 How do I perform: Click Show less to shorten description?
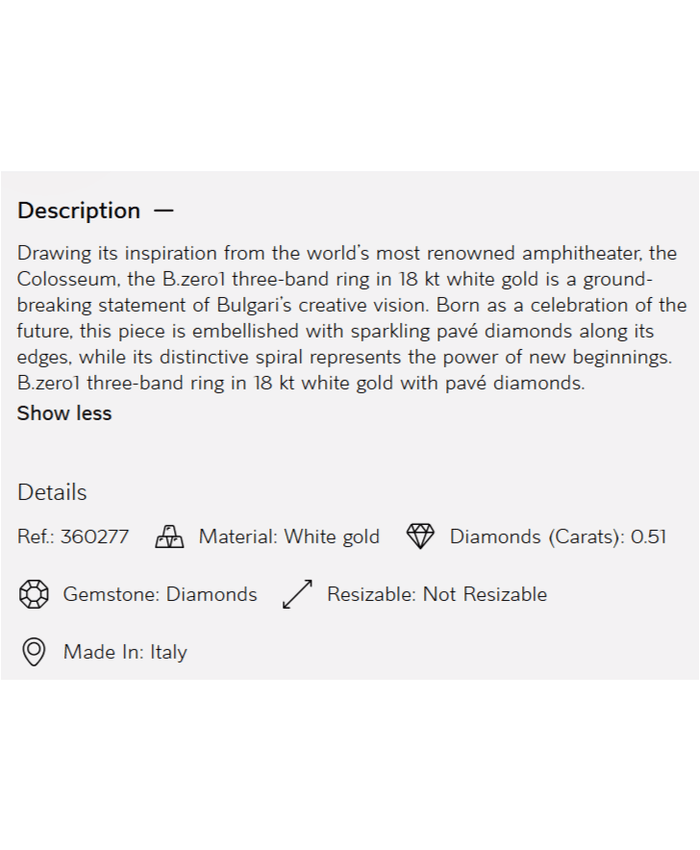tap(64, 414)
